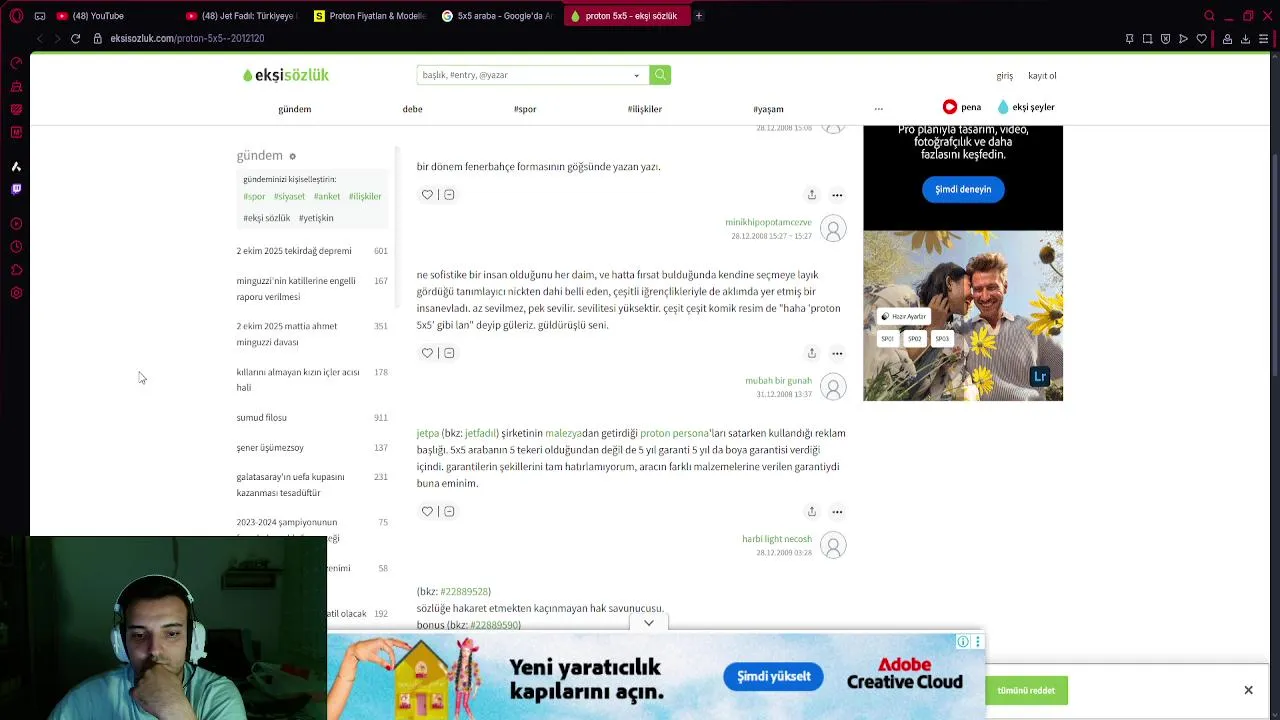Open the bookmark heart in address bar

tap(1201, 38)
